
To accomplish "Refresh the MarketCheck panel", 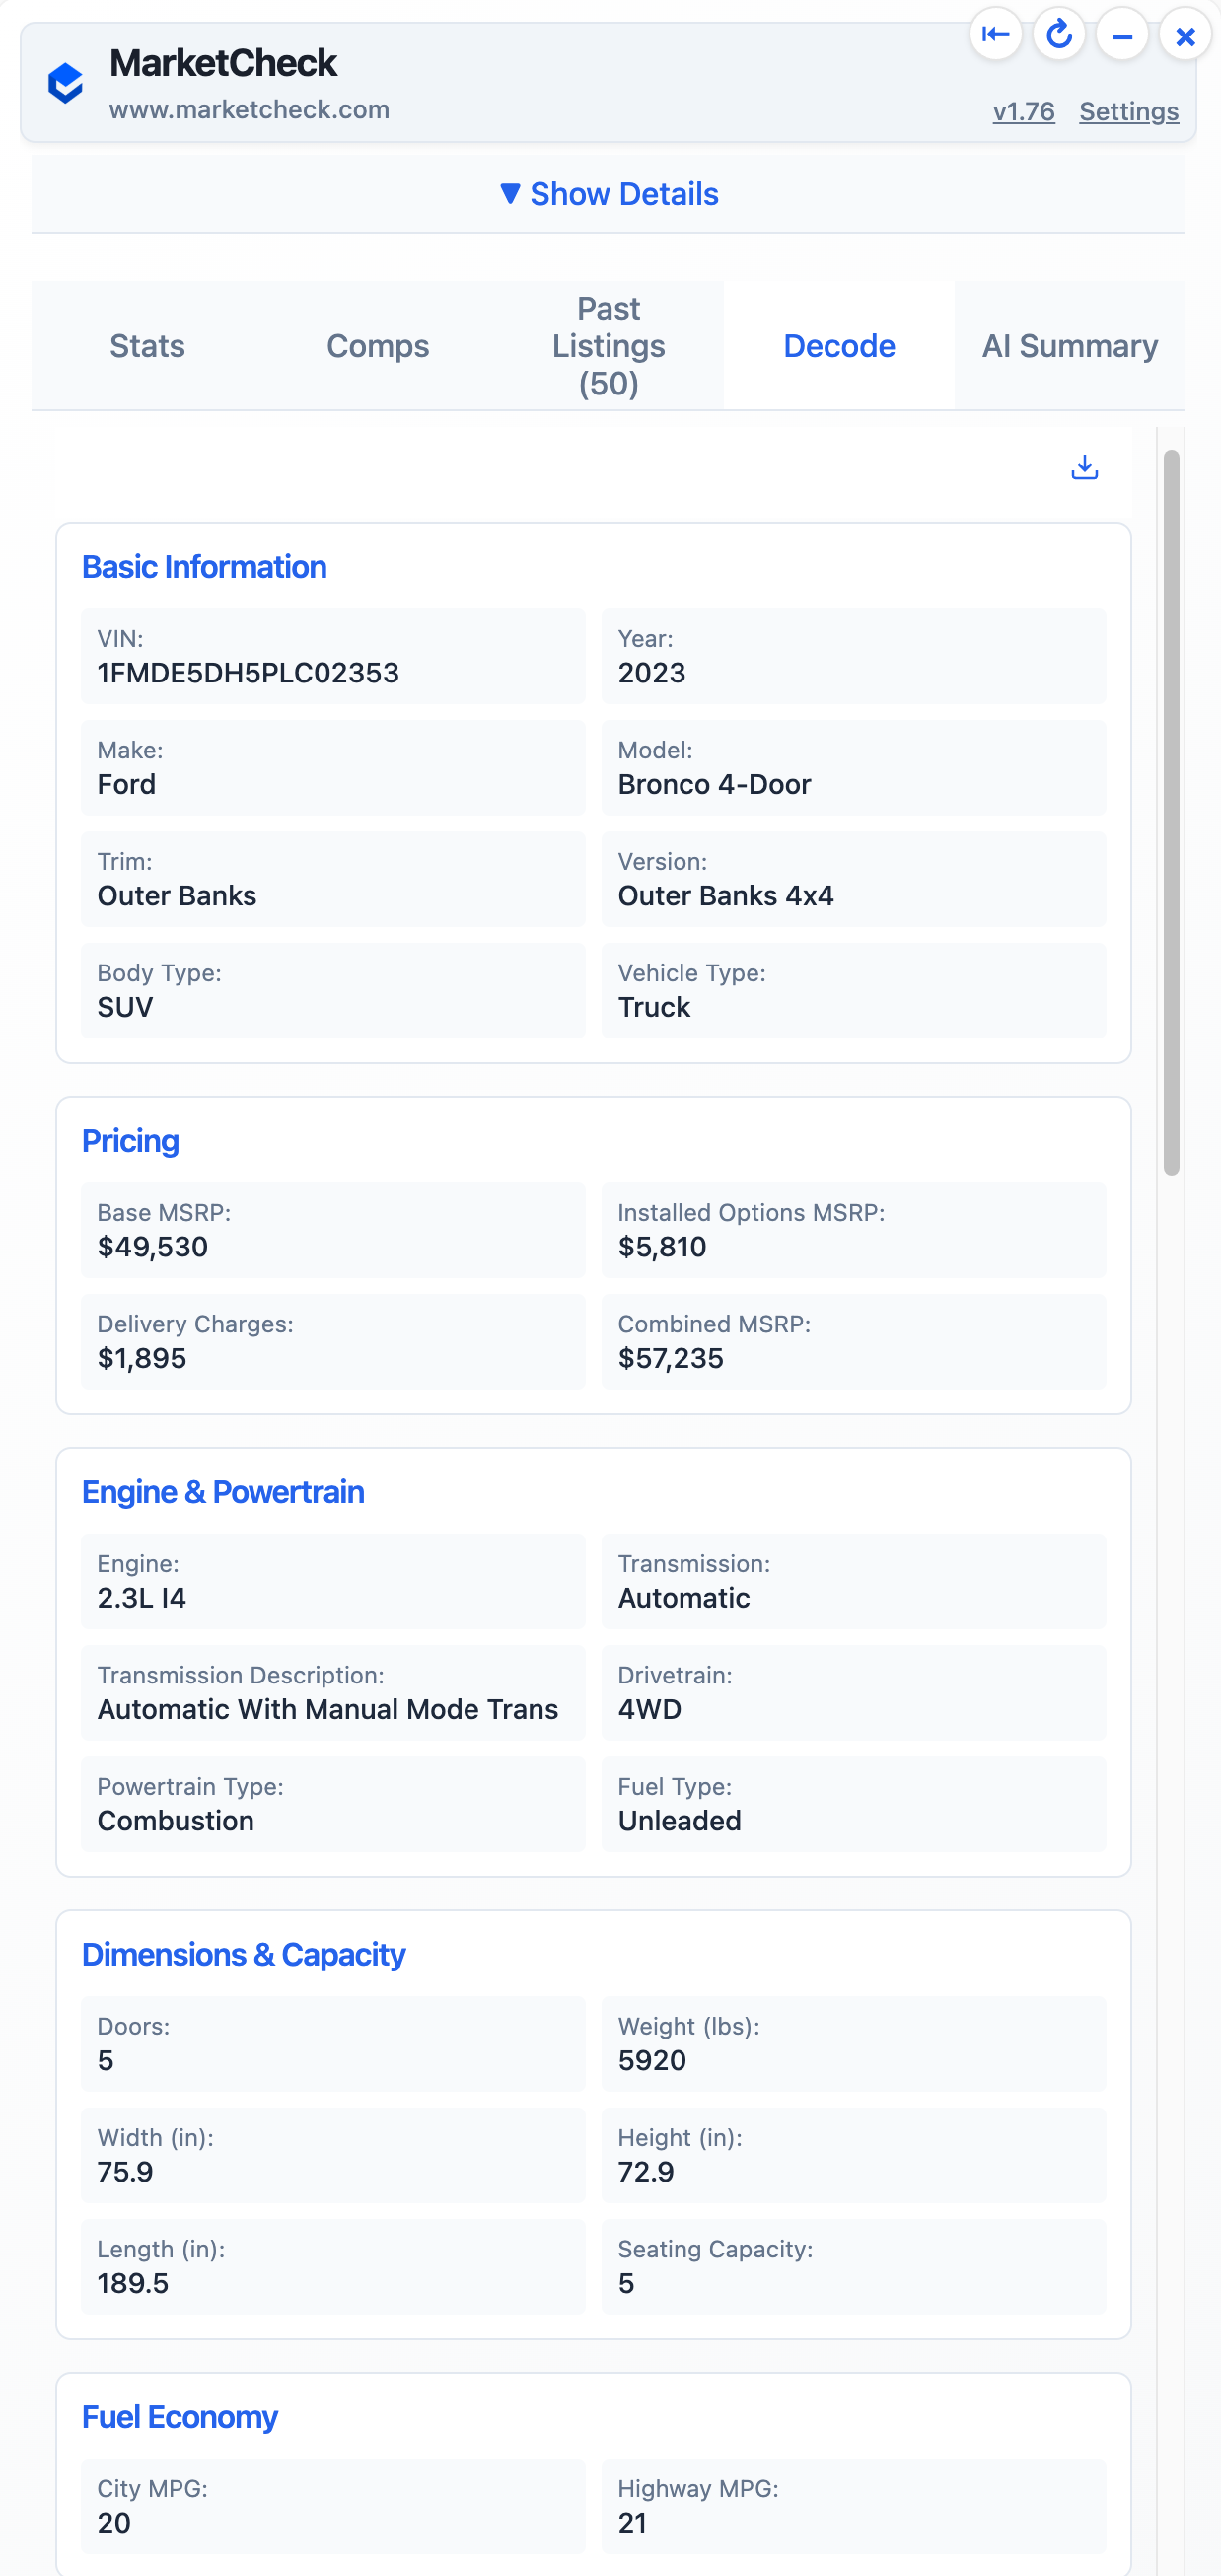I will point(1058,35).
